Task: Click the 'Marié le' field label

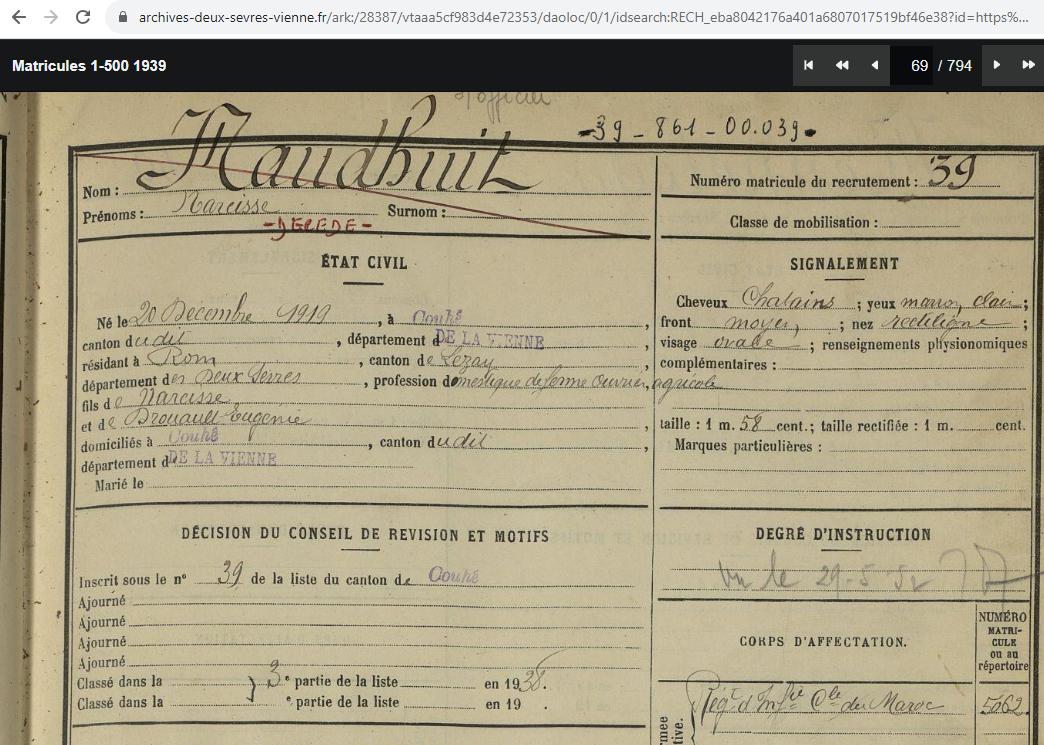Action: coord(119,484)
